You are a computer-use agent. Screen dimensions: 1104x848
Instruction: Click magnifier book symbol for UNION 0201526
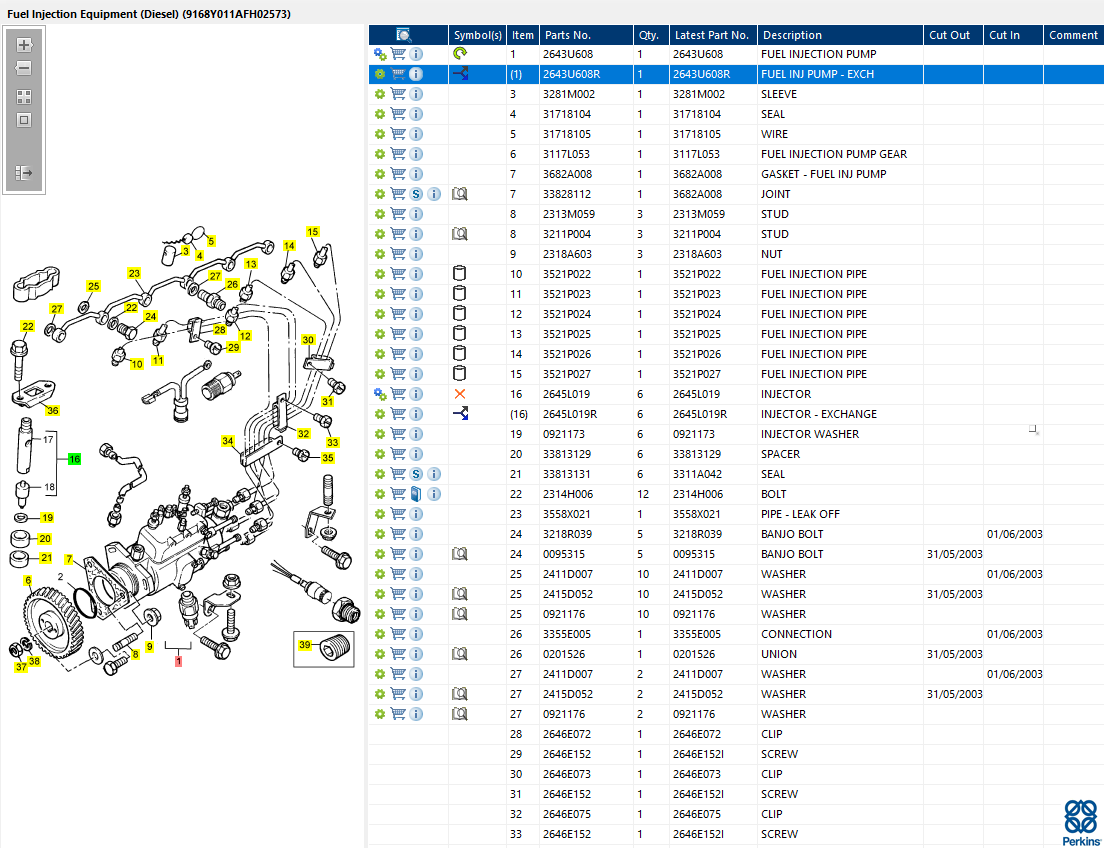coord(460,654)
